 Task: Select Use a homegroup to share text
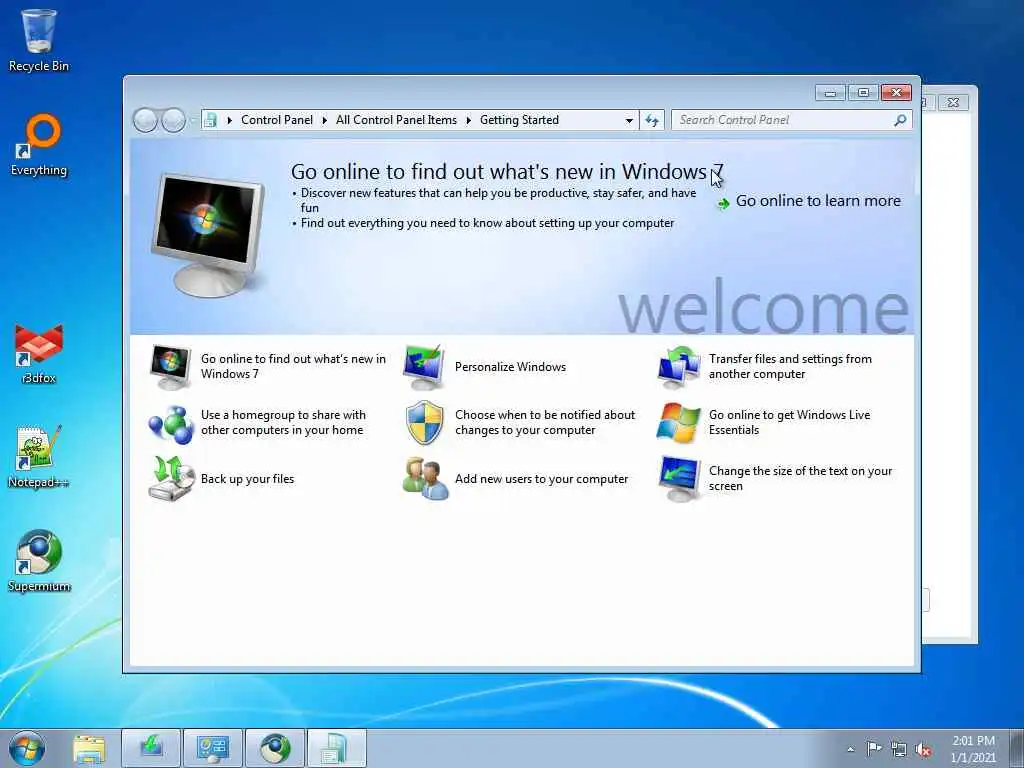point(283,423)
